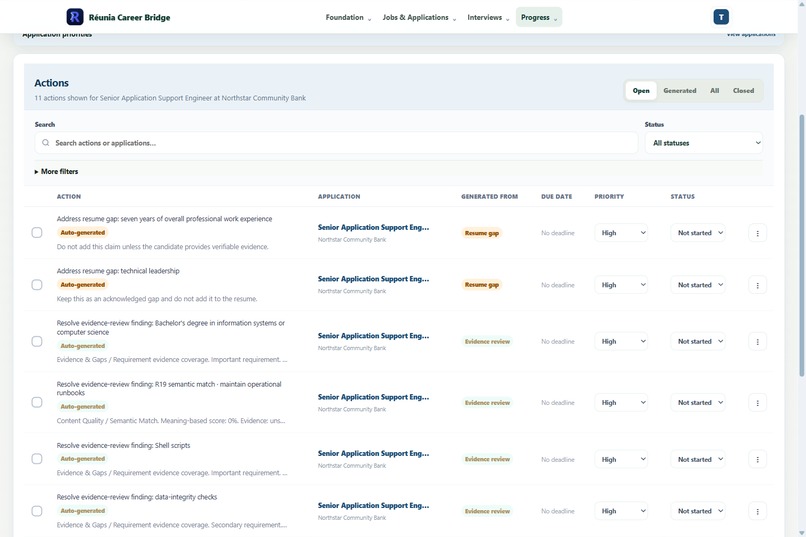Expand the More filters section

[57, 172]
